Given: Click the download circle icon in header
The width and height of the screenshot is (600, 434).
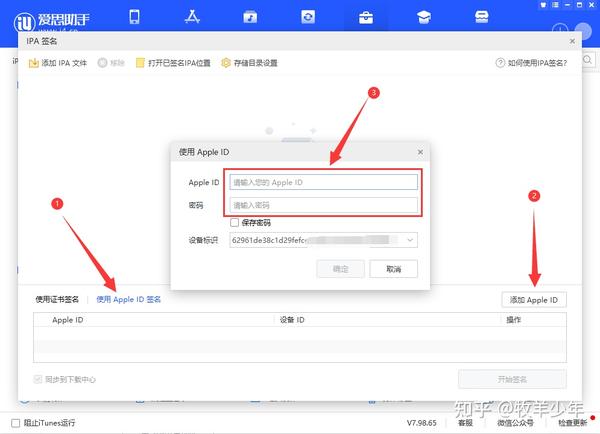Looking at the screenshot, I should pyautogui.click(x=560, y=29).
